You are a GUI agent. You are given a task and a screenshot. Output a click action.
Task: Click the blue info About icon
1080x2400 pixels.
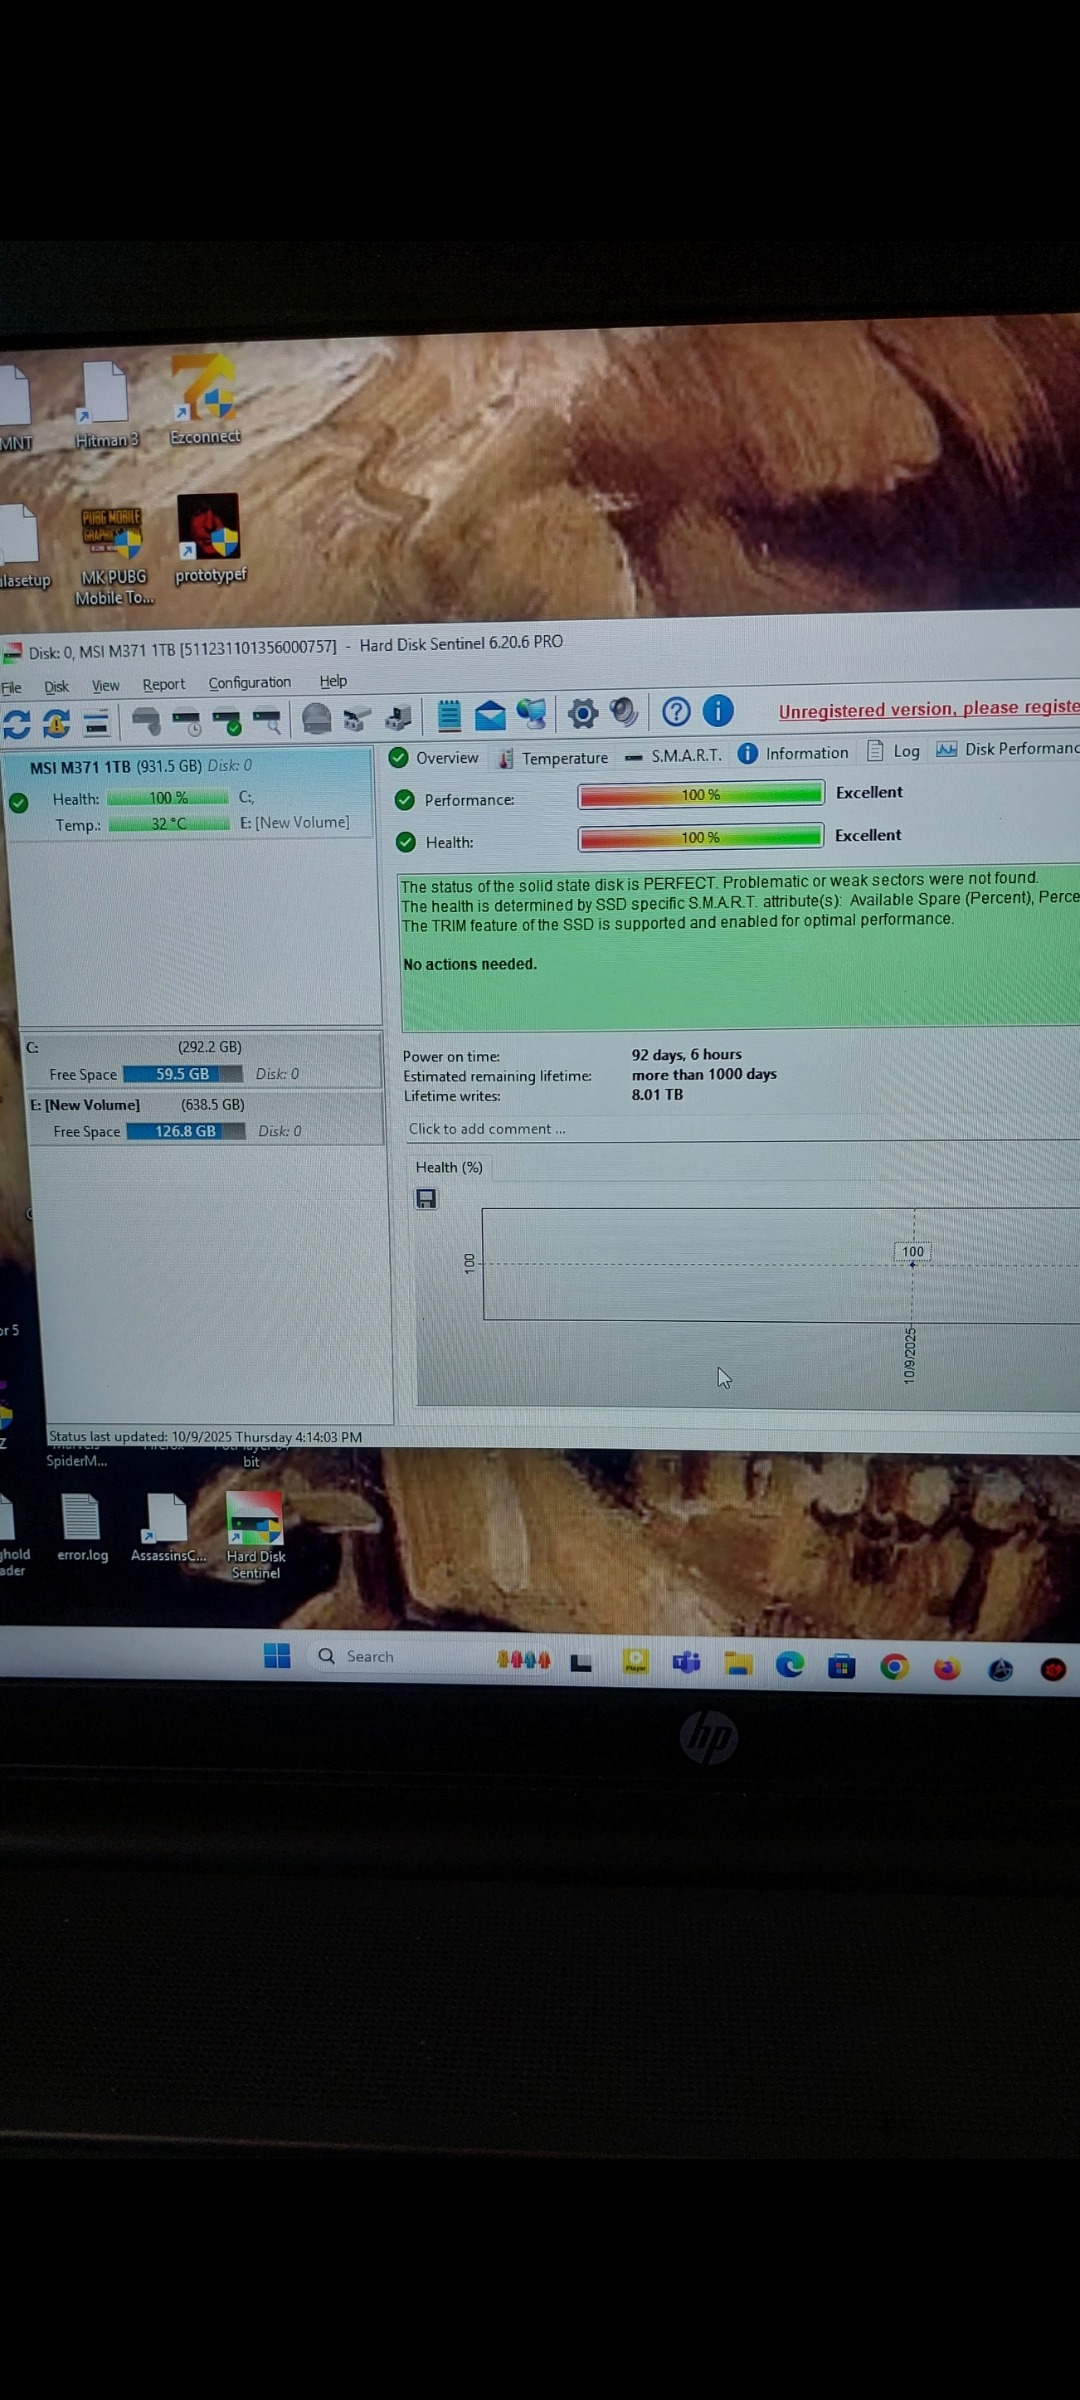(x=718, y=711)
